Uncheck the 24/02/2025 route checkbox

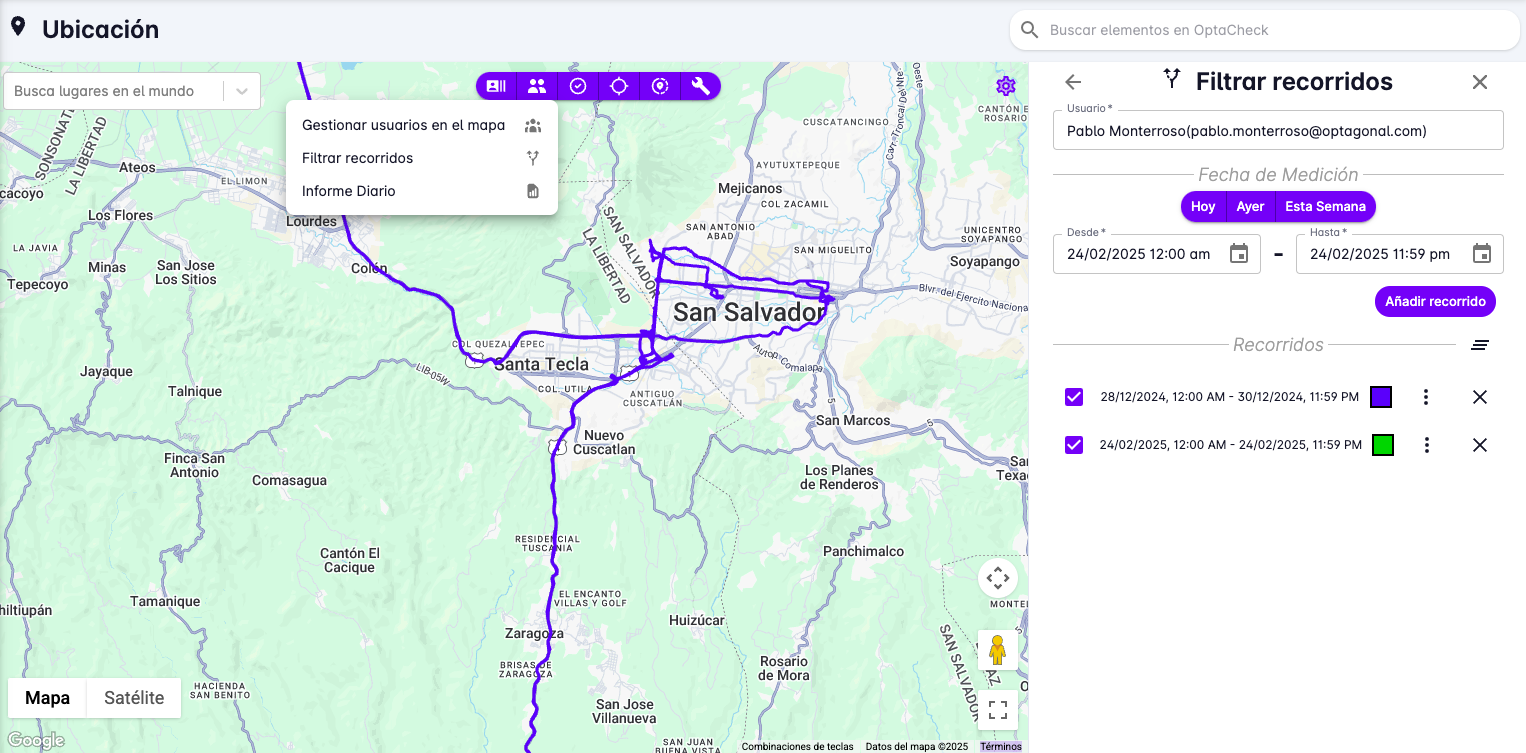click(1074, 445)
